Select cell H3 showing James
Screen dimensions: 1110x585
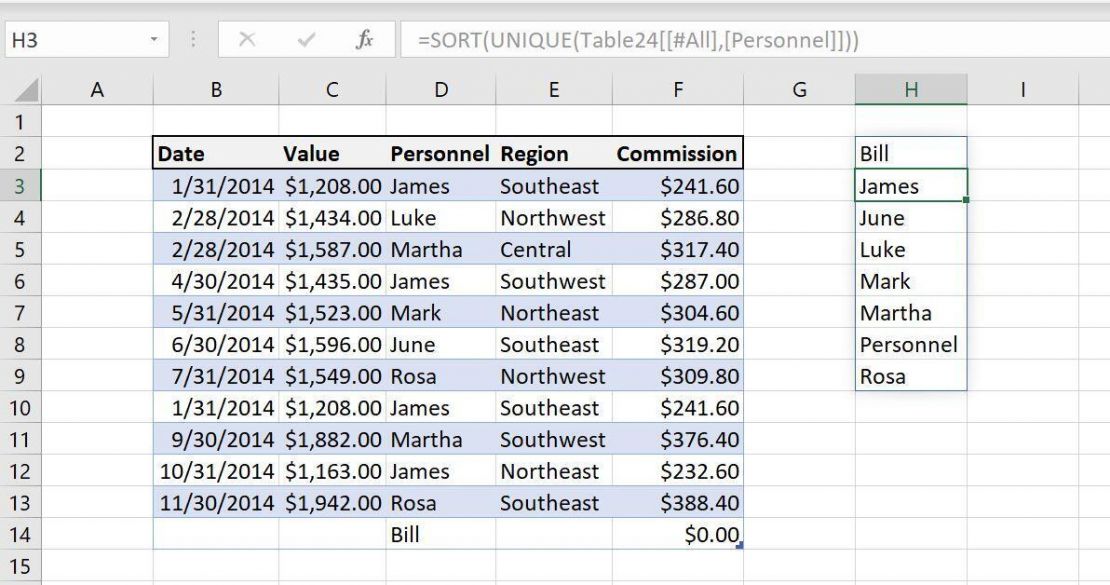pos(910,185)
